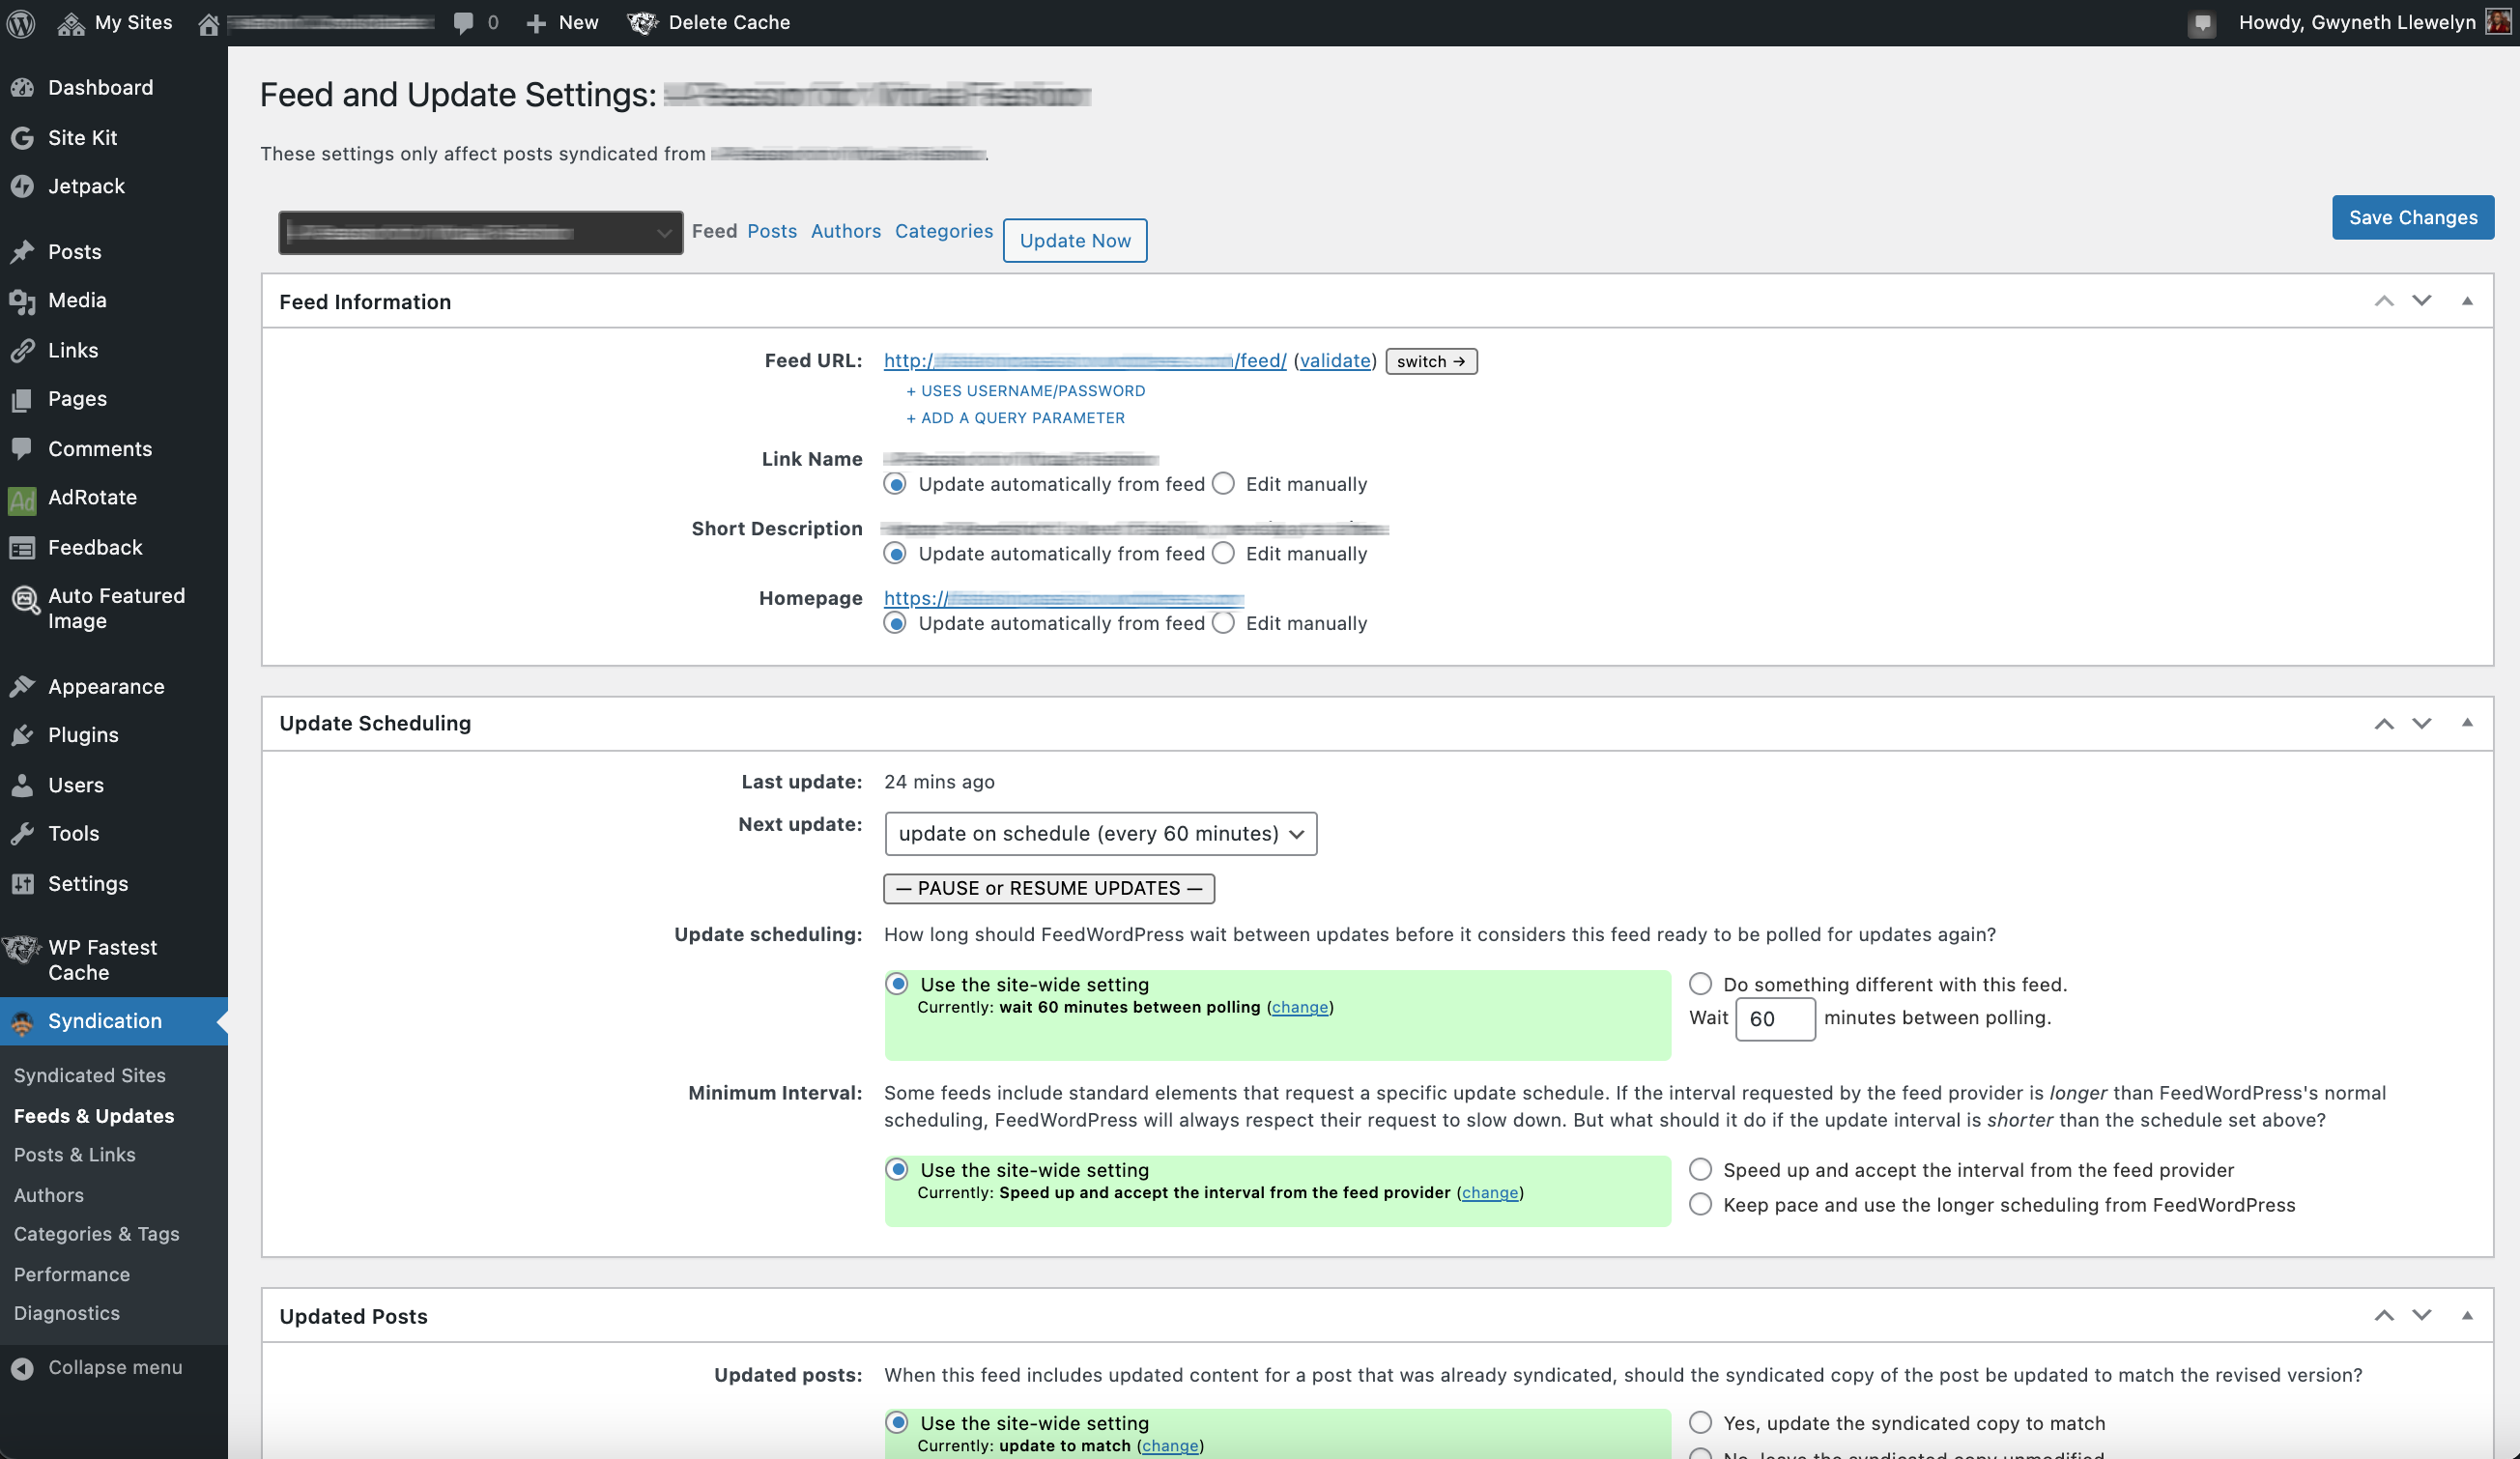Screen dimensions: 2520x1459
Task: Open My Sites network icon
Action: coord(71,23)
